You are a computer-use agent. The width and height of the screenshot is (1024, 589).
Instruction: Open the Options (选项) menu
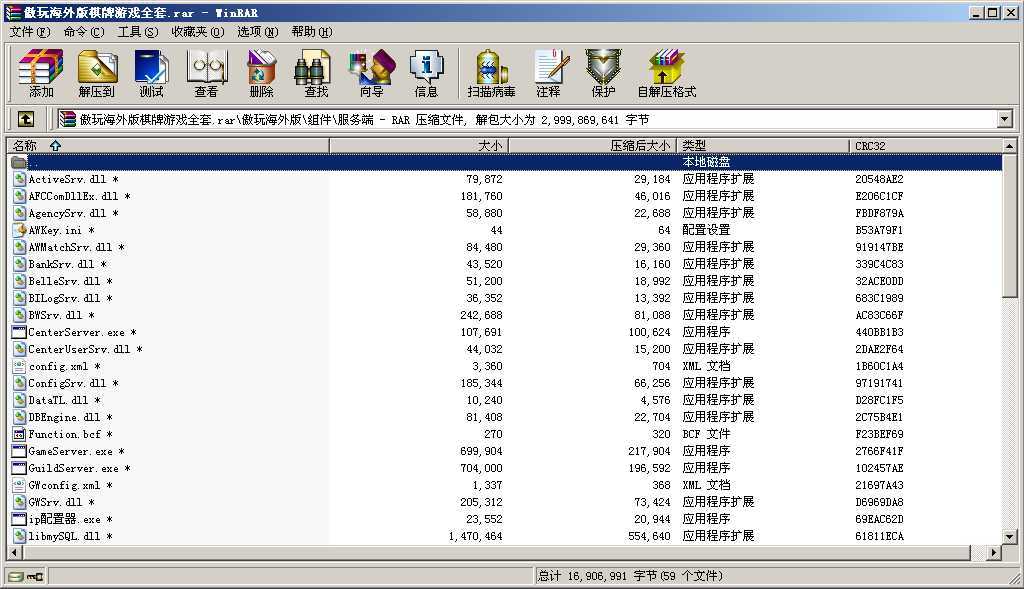[258, 32]
